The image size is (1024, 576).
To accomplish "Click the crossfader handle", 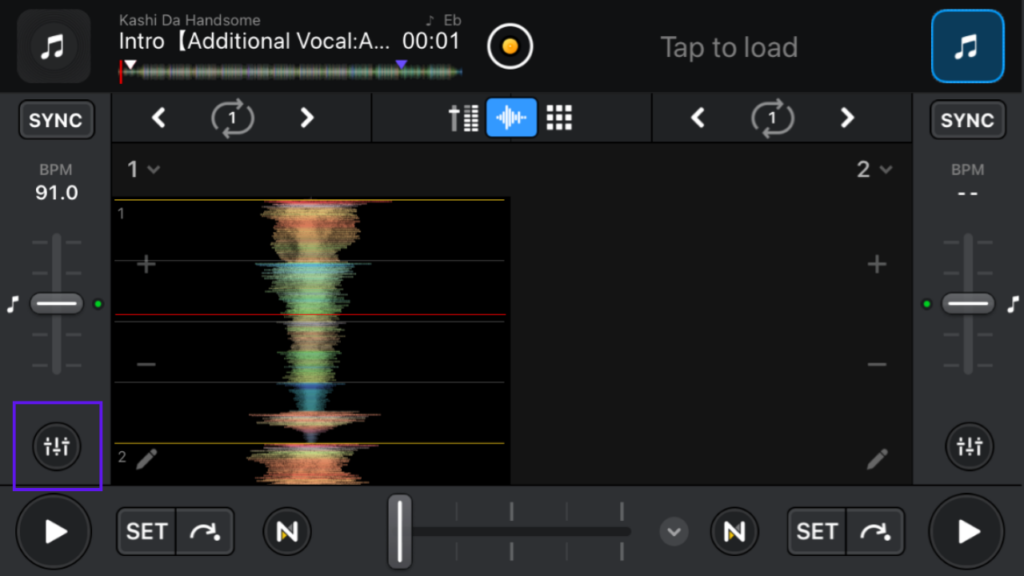I will (400, 531).
